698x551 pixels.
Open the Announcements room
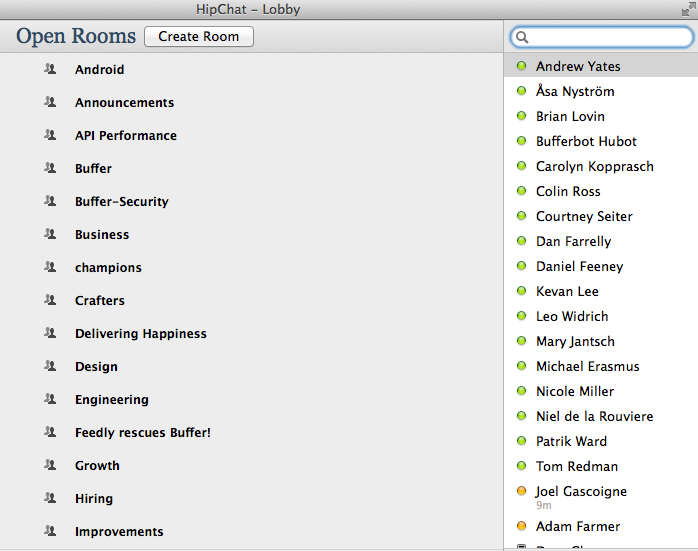125,102
